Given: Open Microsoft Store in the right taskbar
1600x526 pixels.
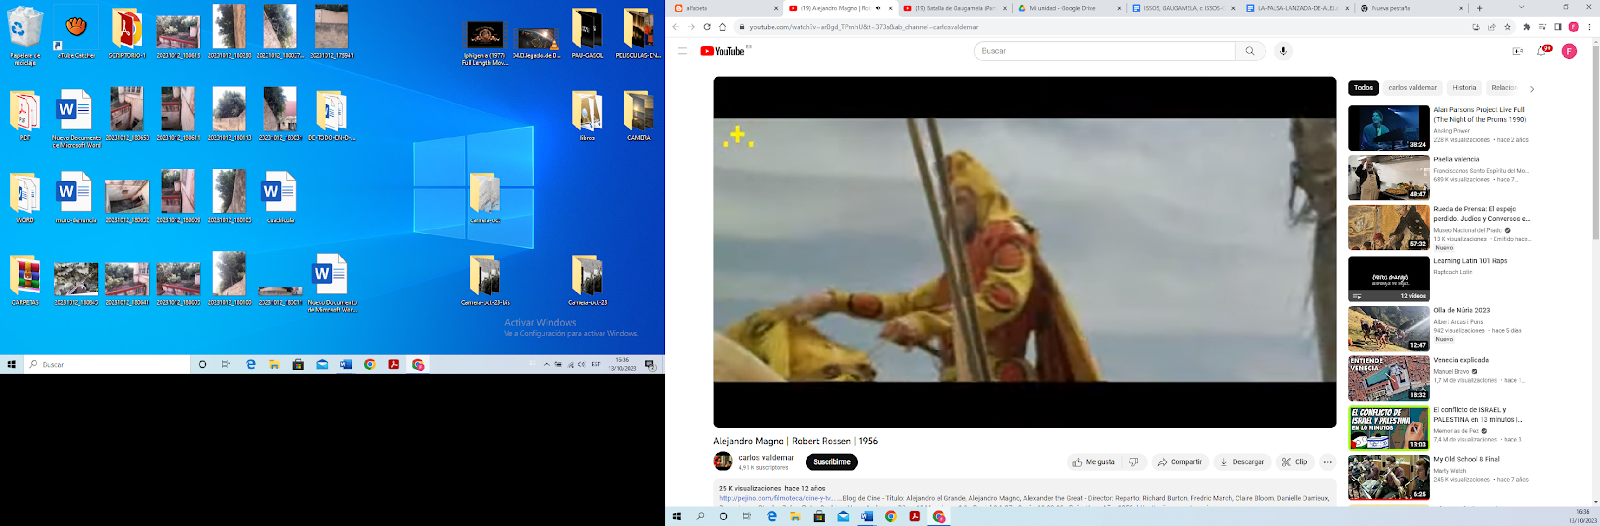Looking at the screenshot, I should [x=819, y=517].
